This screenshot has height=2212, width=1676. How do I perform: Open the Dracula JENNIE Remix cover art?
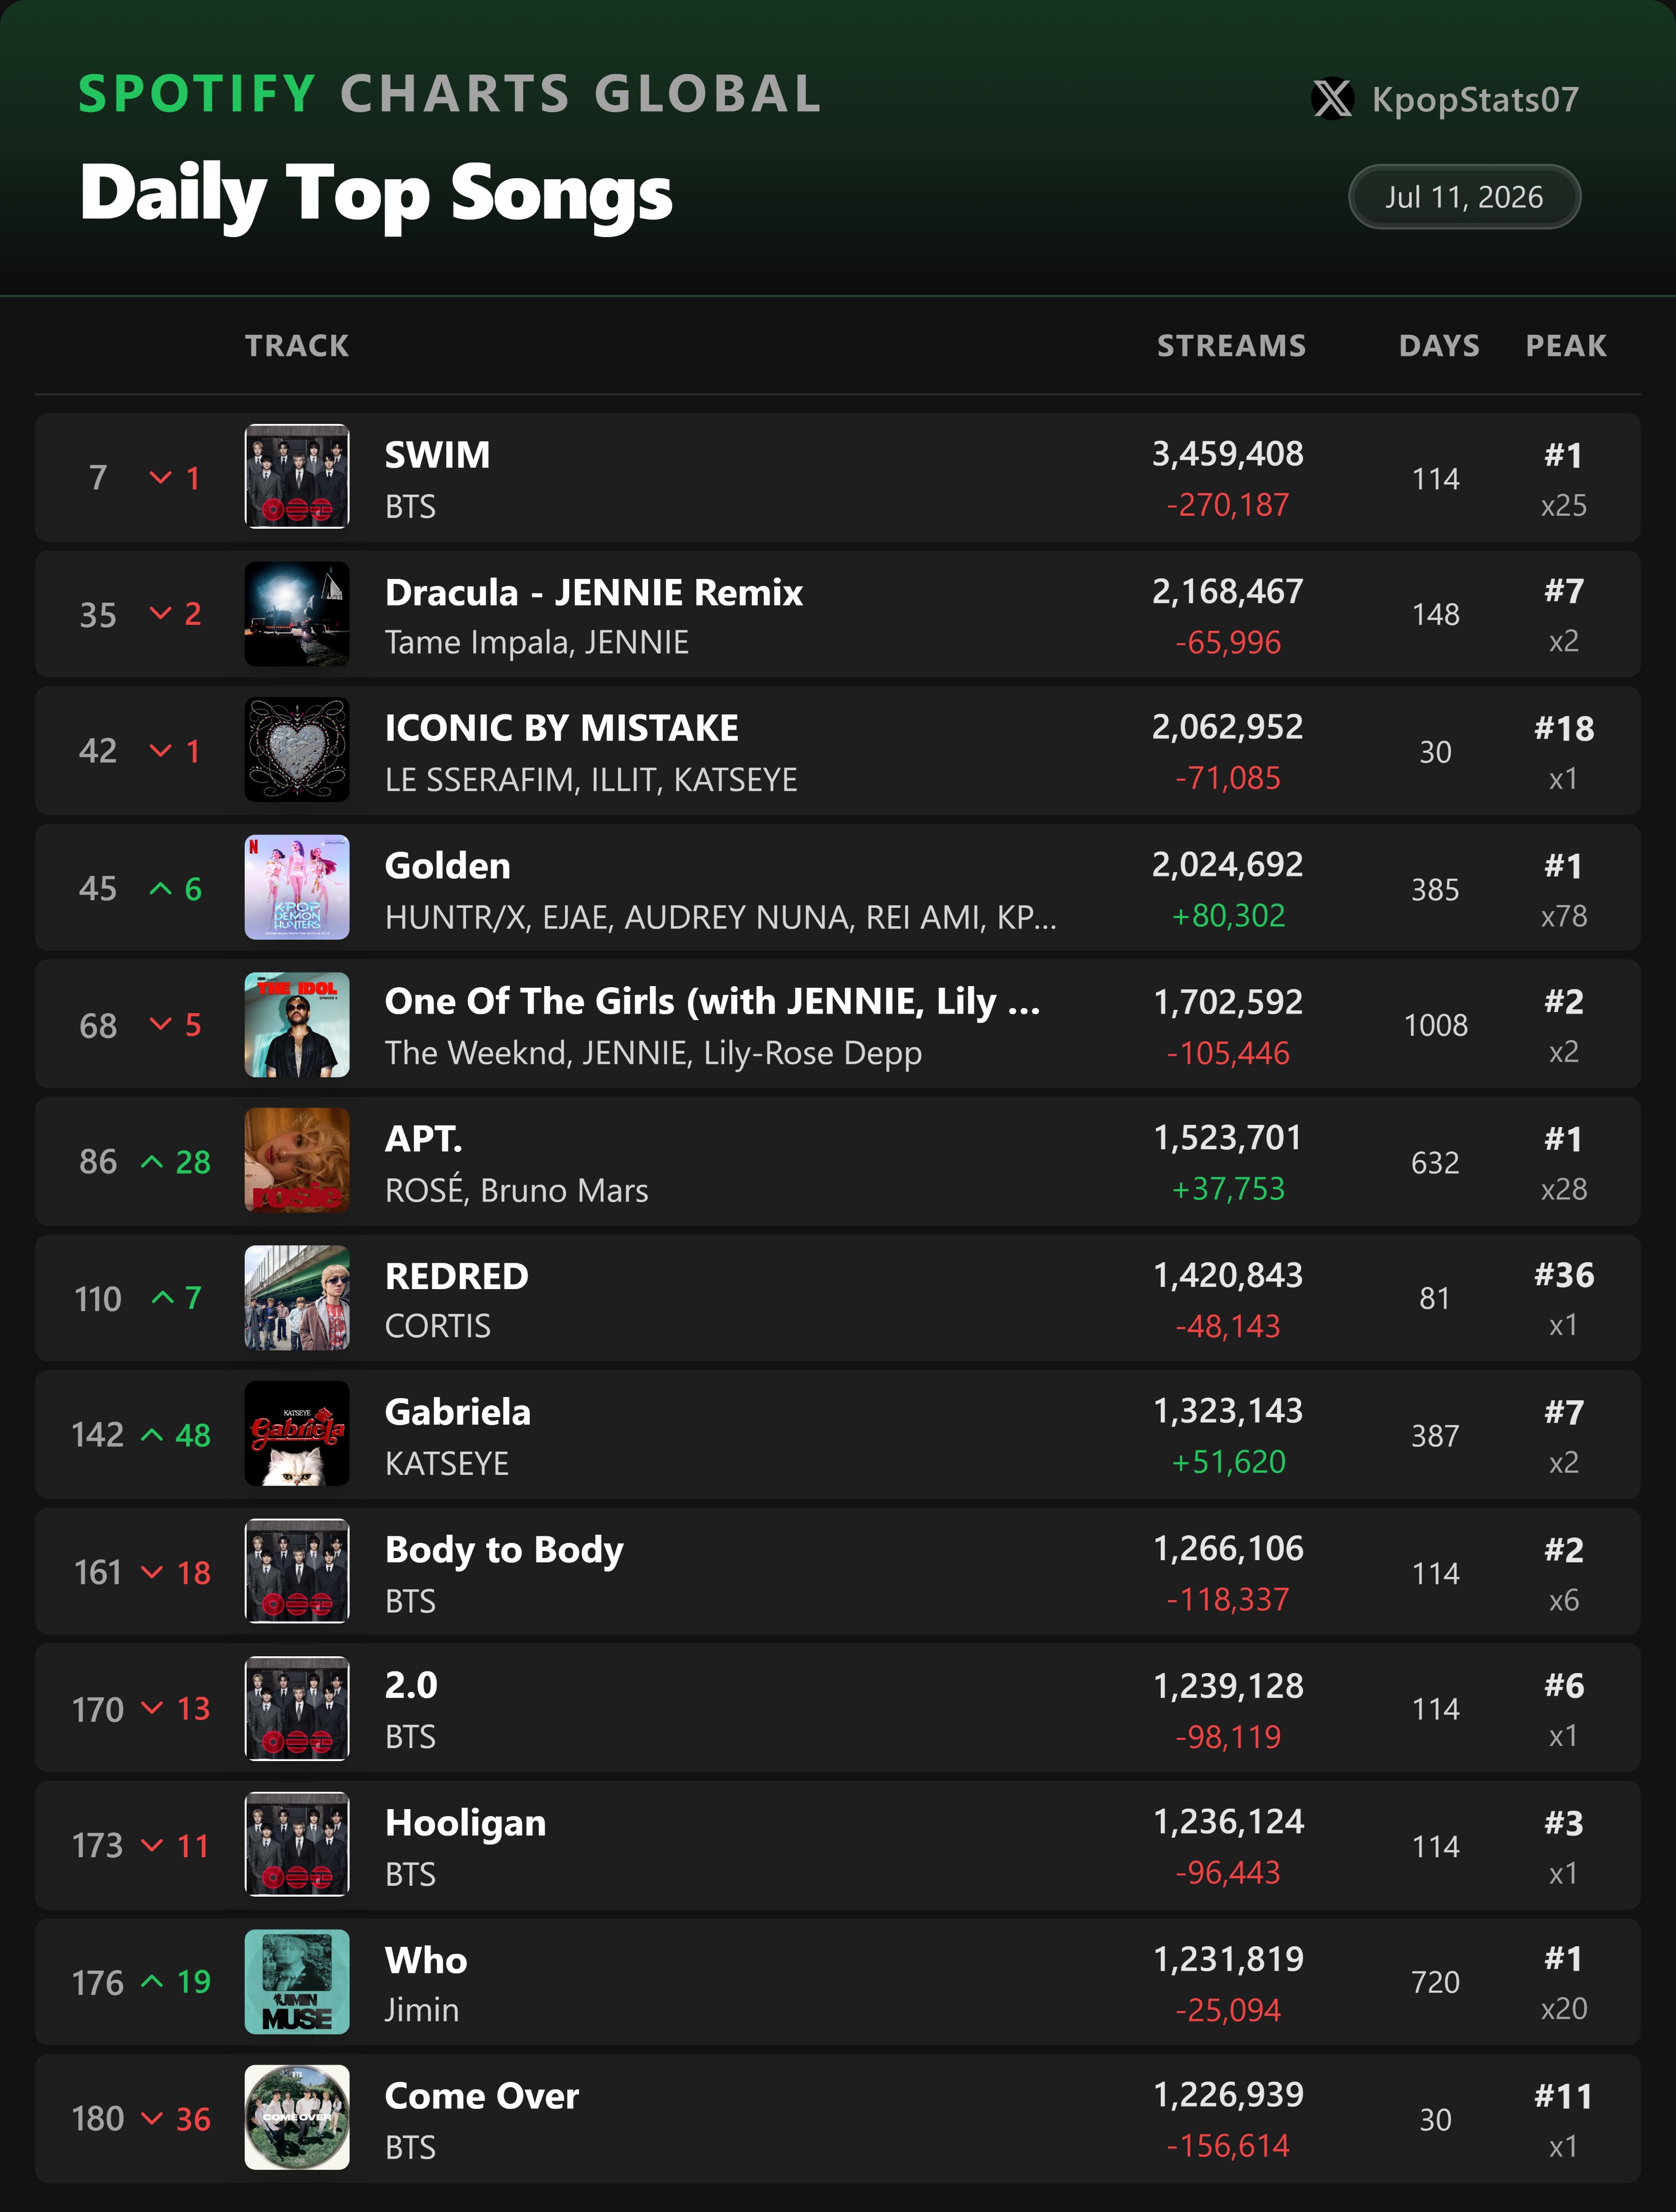pos(297,614)
